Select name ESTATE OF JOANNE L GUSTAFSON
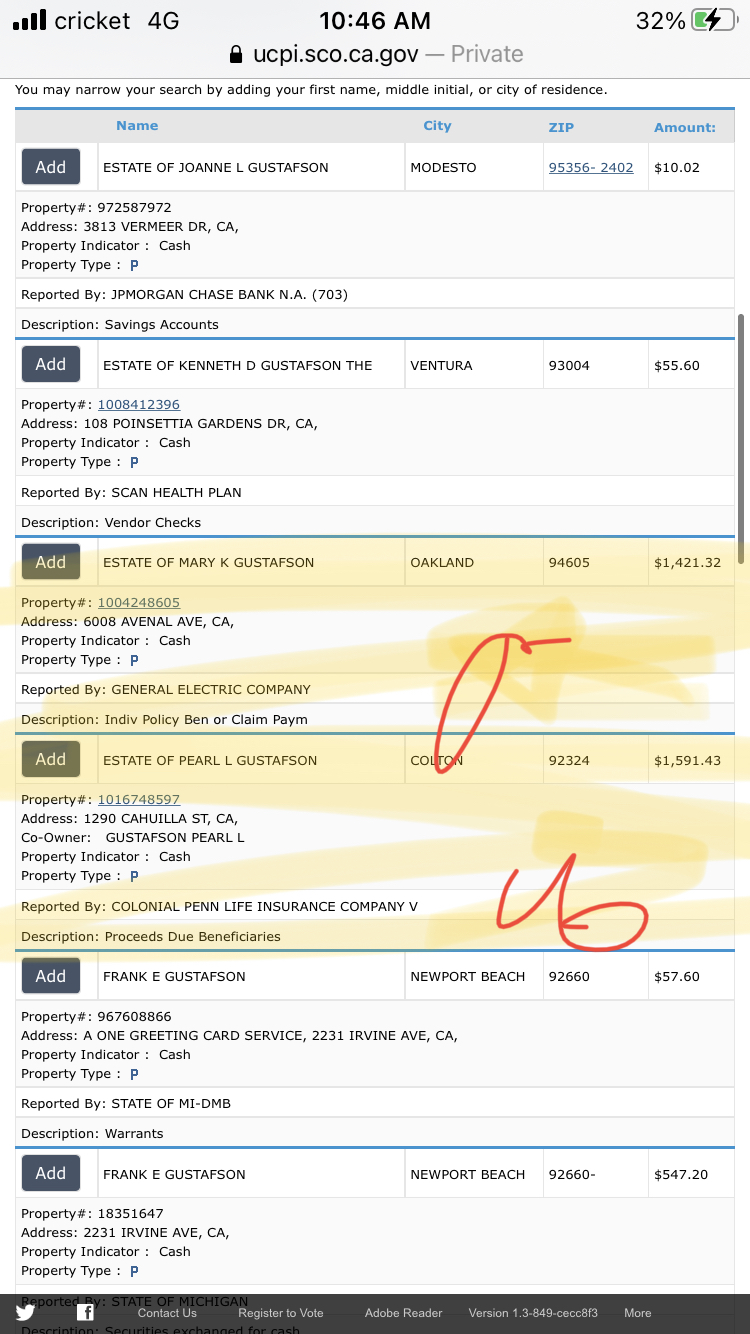Image resolution: width=750 pixels, height=1334 pixels. coord(215,167)
